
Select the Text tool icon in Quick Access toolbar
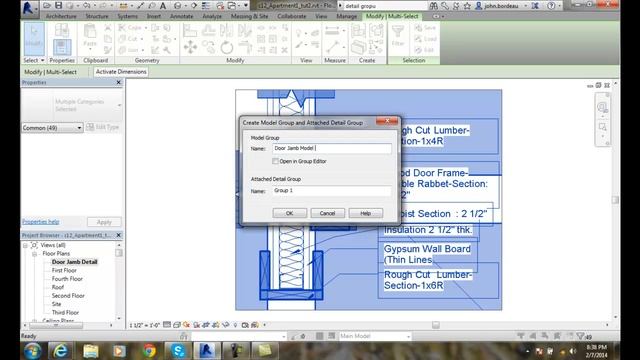pos(163,6)
